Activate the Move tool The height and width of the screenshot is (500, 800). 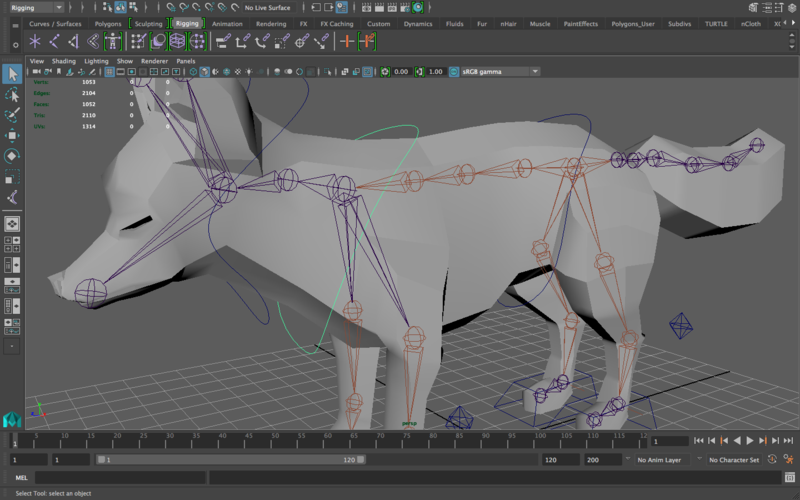pos(12,135)
